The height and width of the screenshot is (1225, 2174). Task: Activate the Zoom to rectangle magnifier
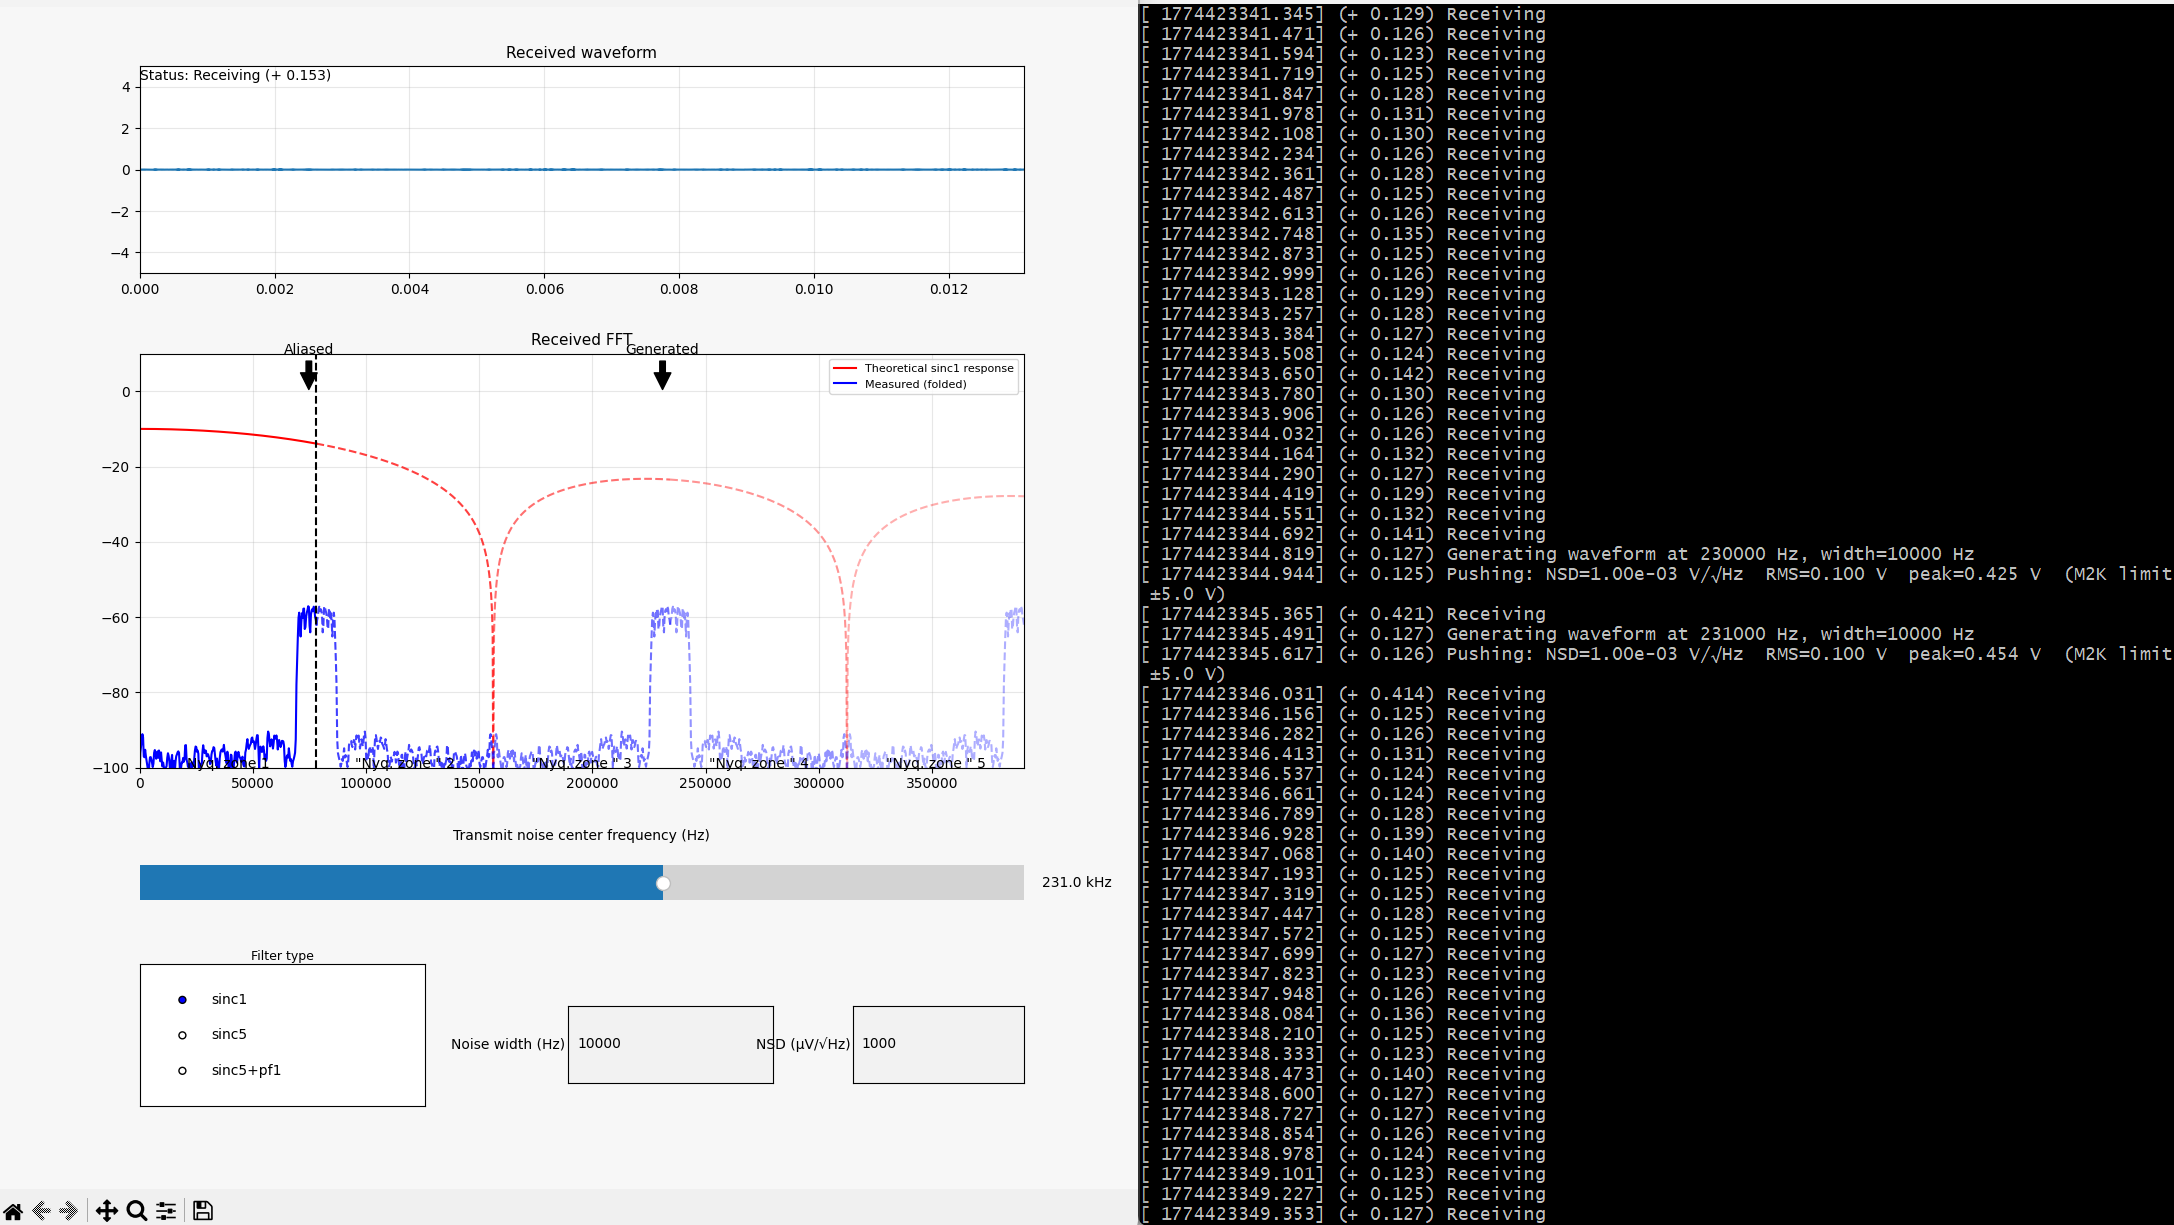click(137, 1211)
